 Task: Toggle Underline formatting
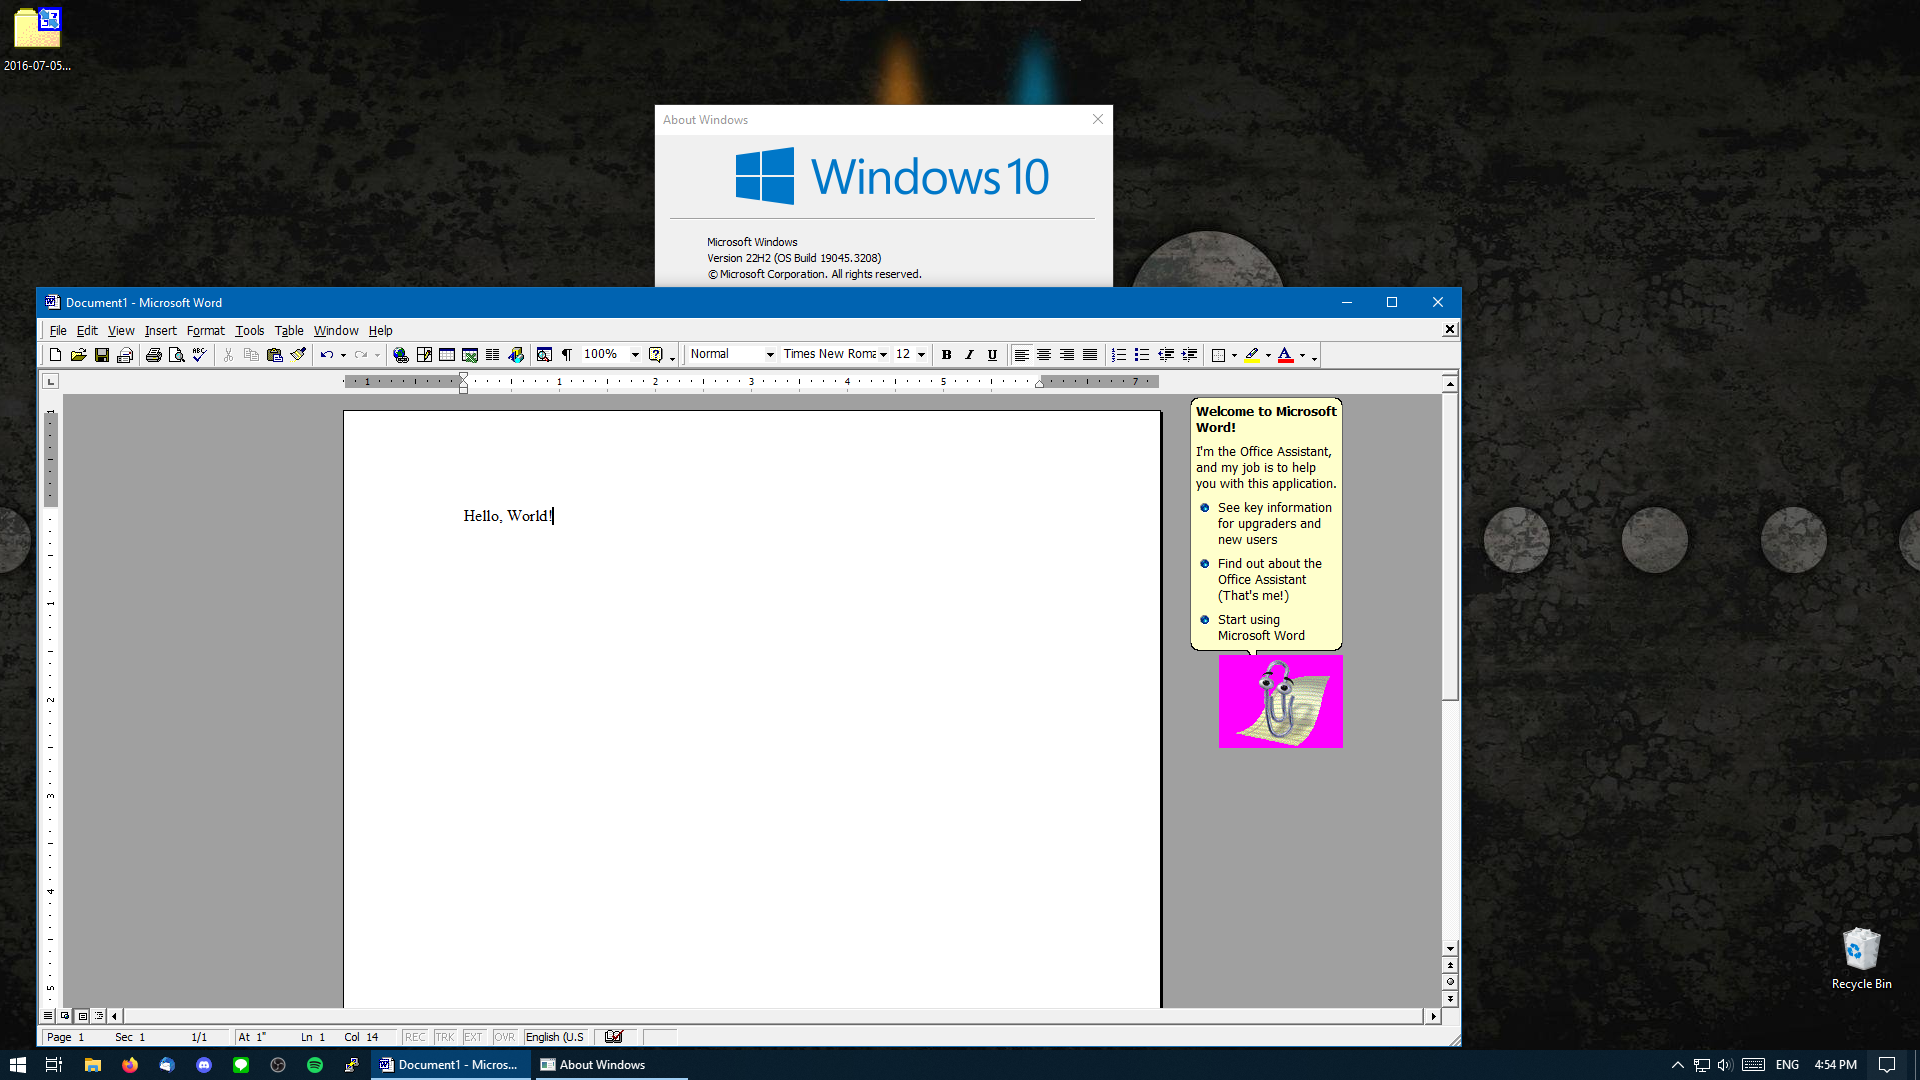pos(992,355)
